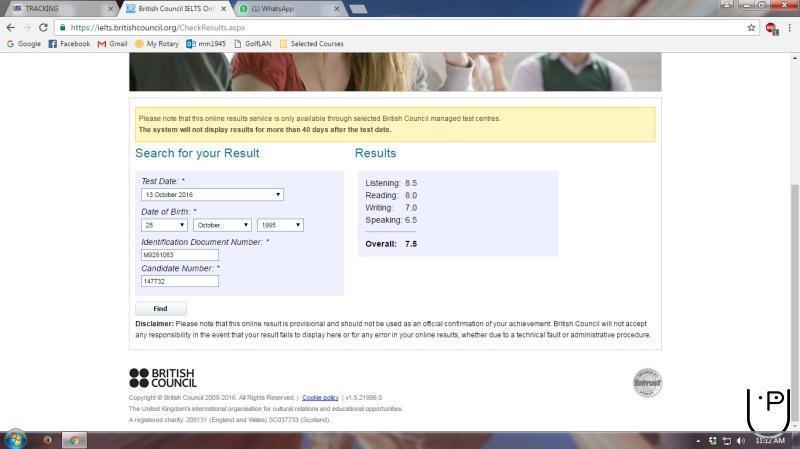
Task: Close the TRACKING tab
Action: pos(110,9)
